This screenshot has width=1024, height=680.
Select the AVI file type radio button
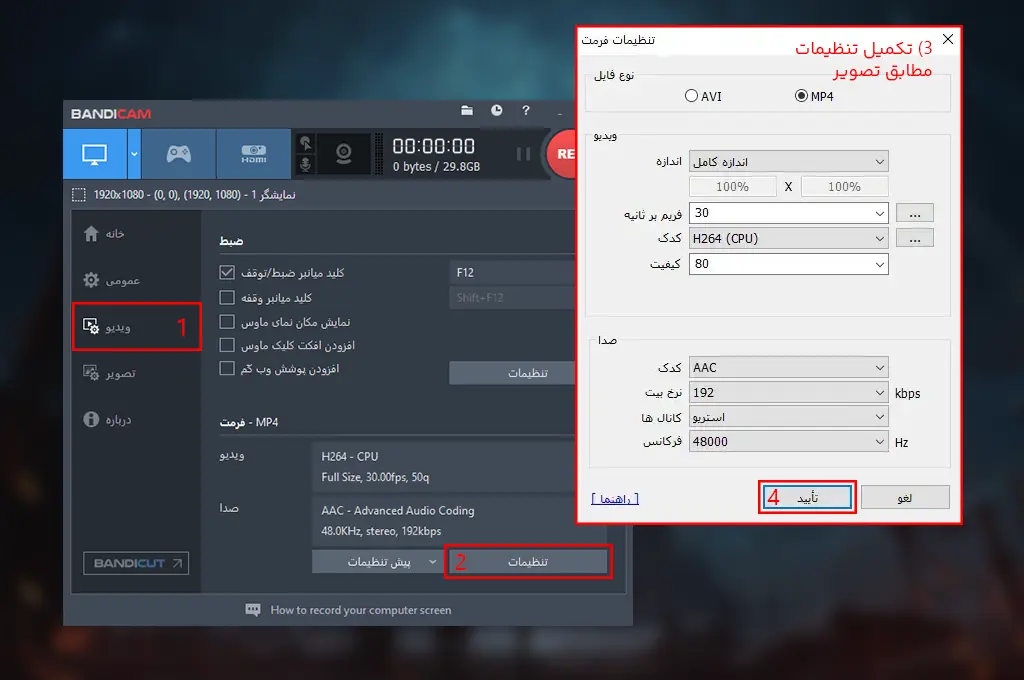(x=691, y=95)
